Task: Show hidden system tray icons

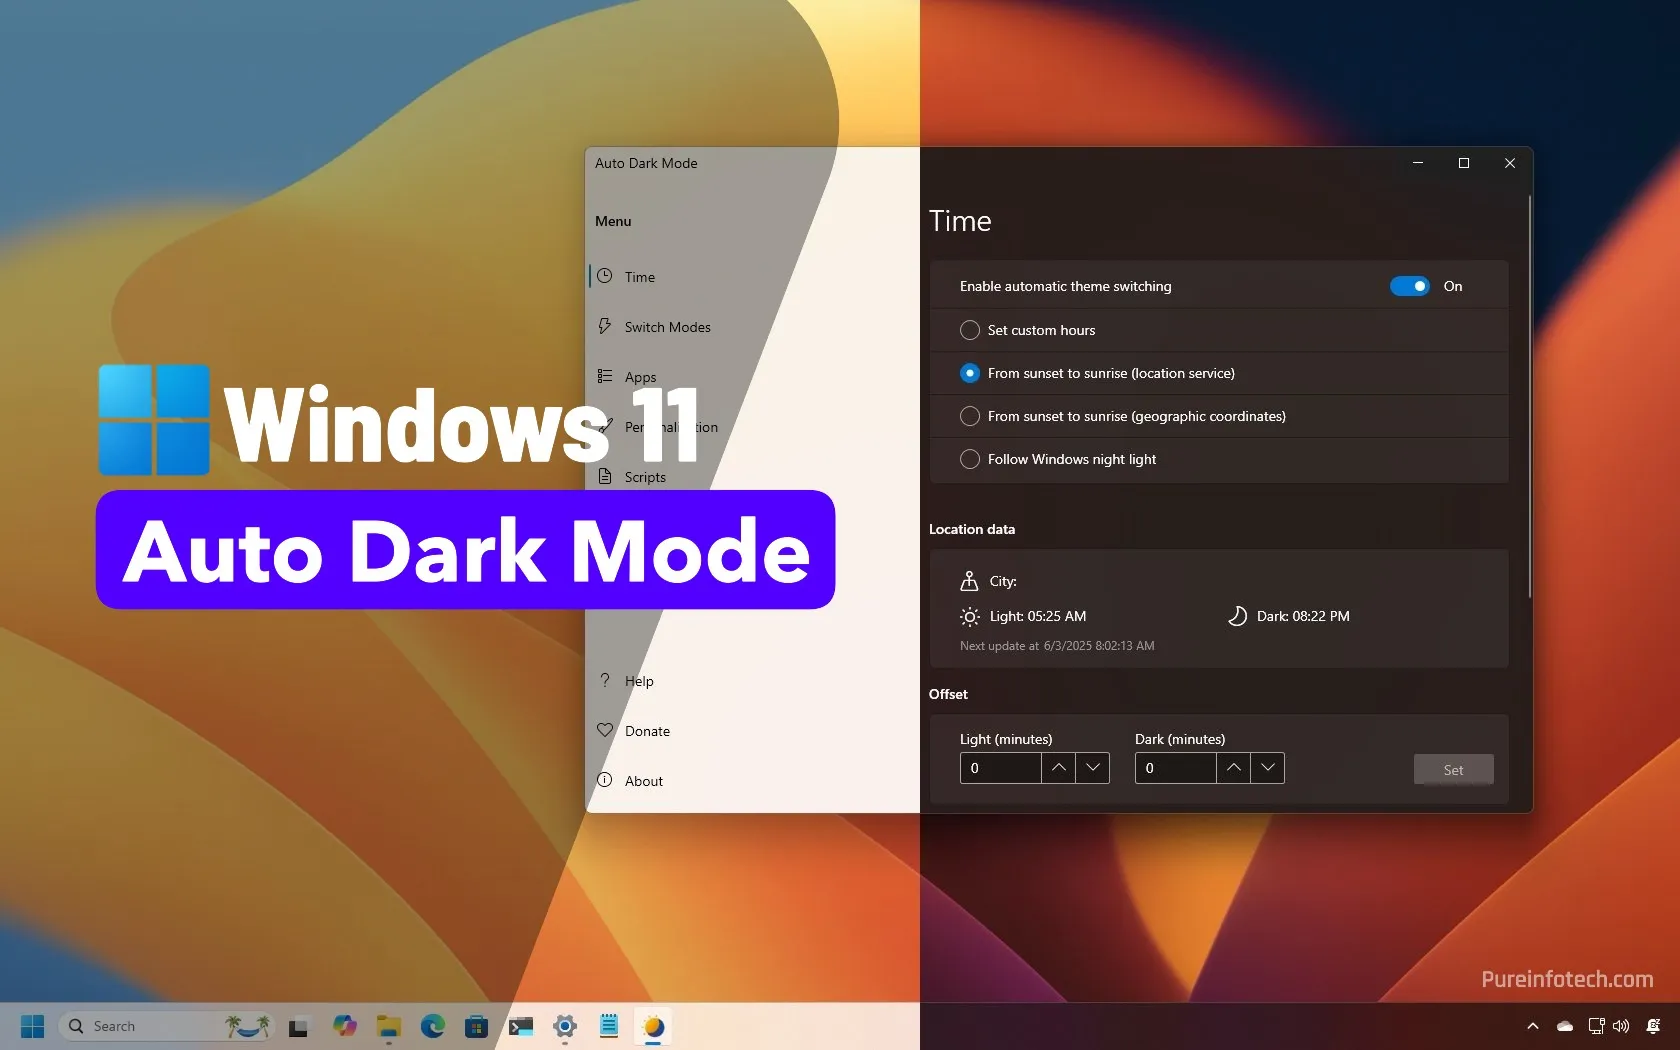Action: pos(1533,1026)
